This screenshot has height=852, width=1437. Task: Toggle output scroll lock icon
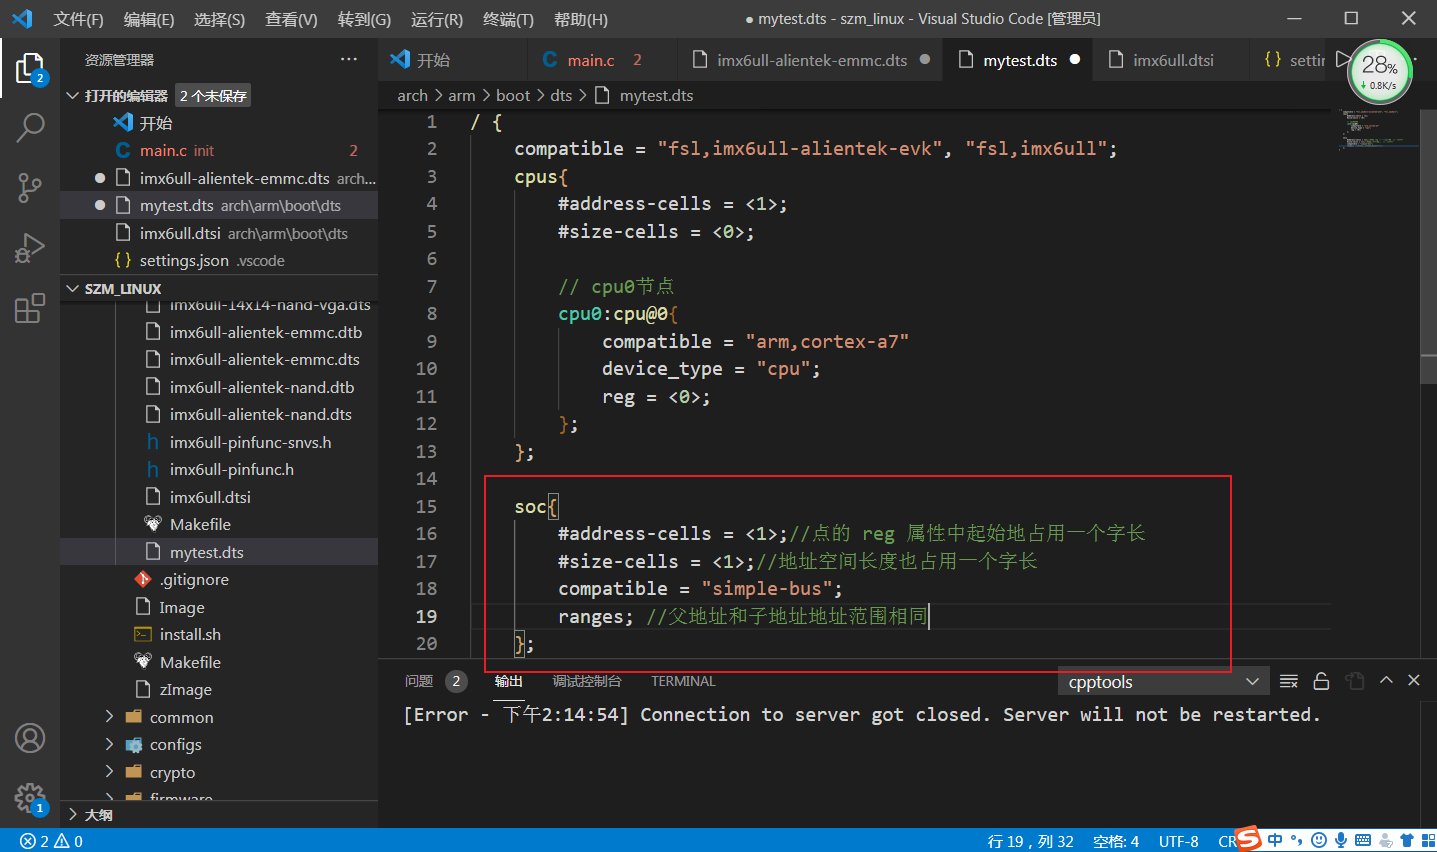(x=1321, y=681)
